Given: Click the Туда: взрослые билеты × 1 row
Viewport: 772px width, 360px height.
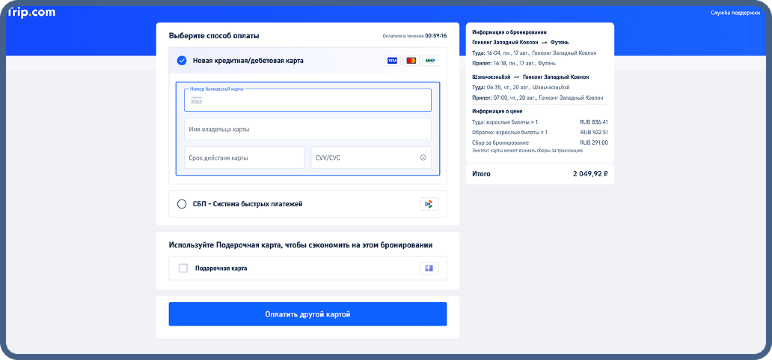Looking at the screenshot, I should click(540, 122).
